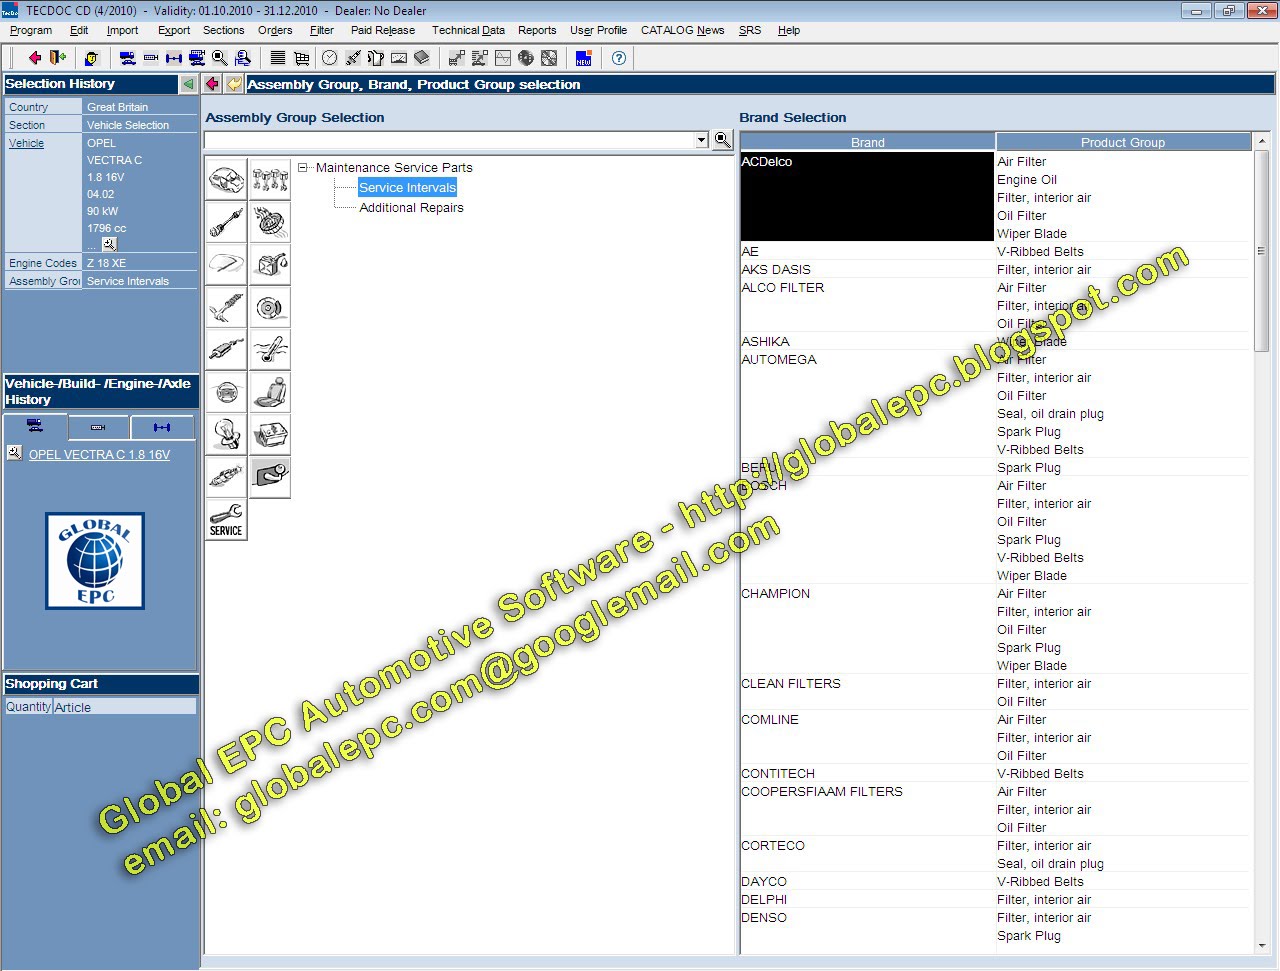Screen dimensions: 1280x971
Task: Click Seal, oil drain plug under CORTECO
Action: click(x=1050, y=864)
